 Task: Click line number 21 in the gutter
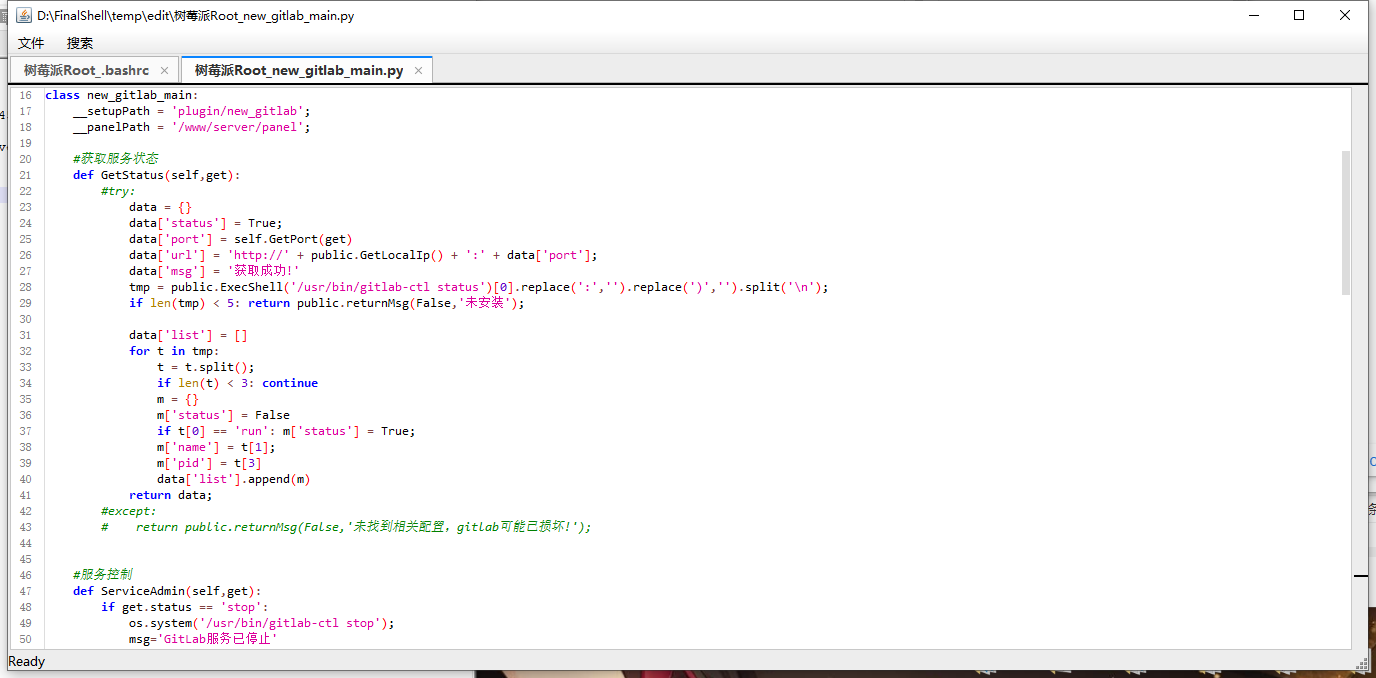pyautogui.click(x=25, y=175)
